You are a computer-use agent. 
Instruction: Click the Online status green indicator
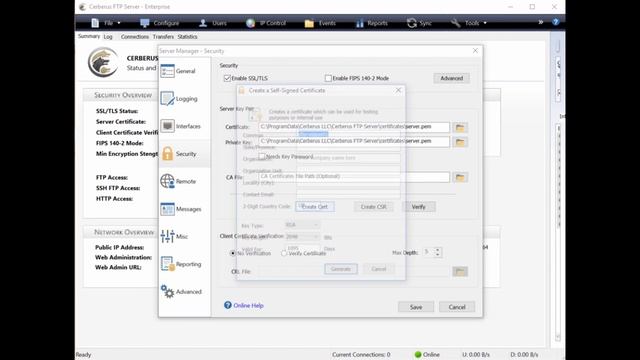418,355
